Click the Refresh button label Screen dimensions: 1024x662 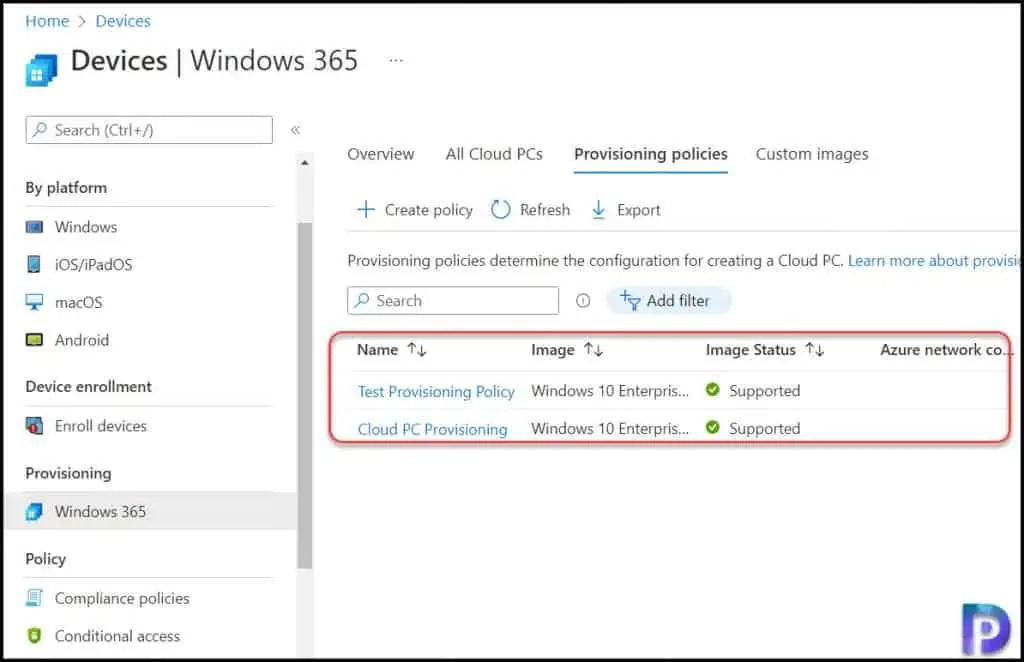pyautogui.click(x=545, y=210)
